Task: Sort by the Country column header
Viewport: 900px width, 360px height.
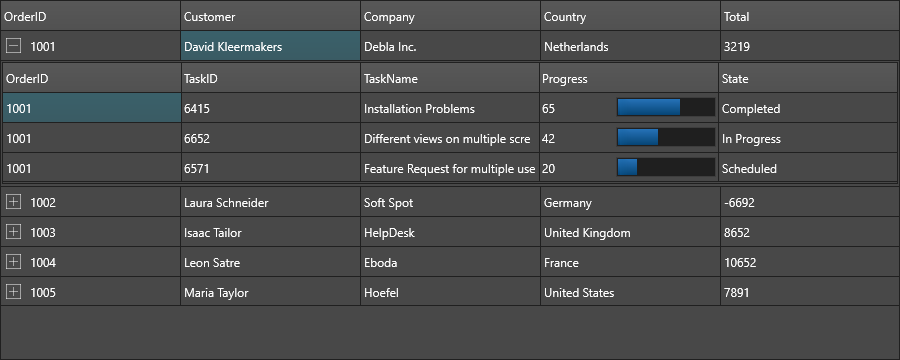Action: (630, 16)
